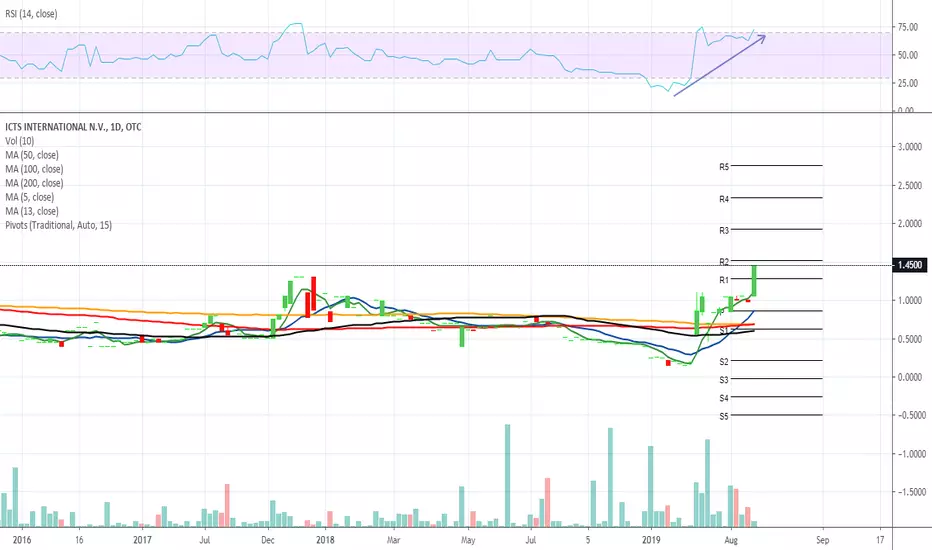Click the 3.0000 price scale value

(x=910, y=147)
